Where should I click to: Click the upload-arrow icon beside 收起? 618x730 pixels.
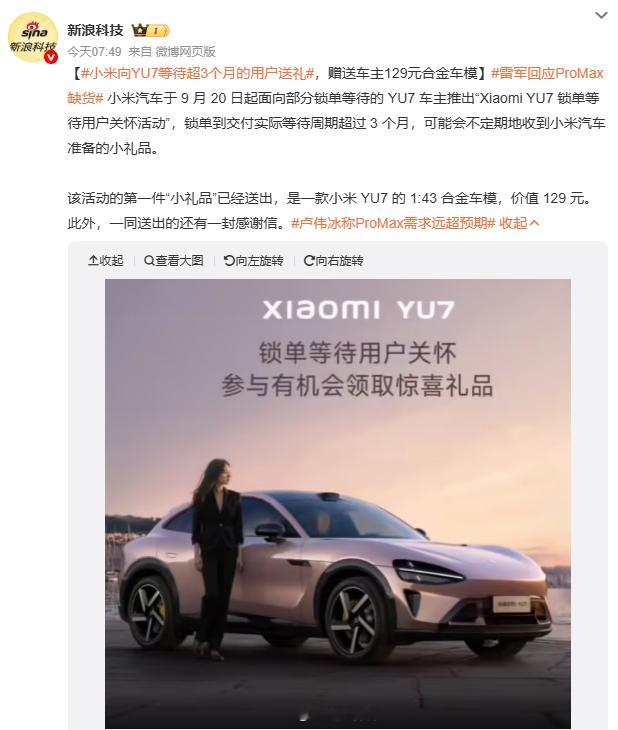point(93,261)
